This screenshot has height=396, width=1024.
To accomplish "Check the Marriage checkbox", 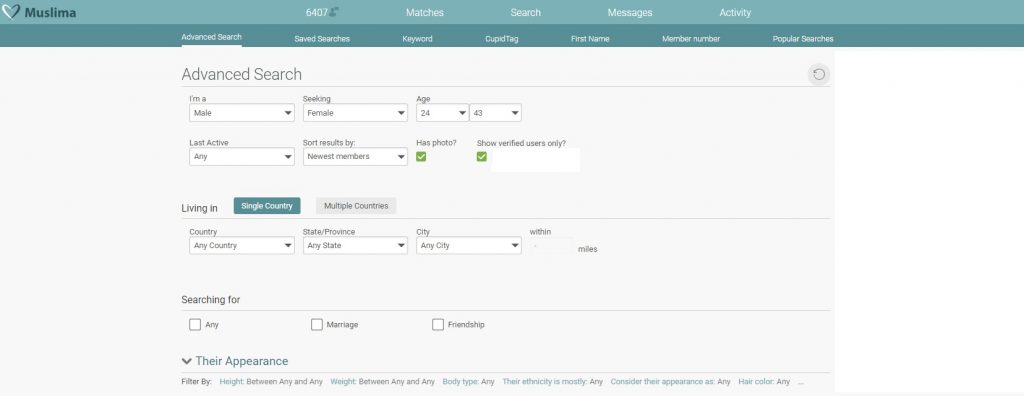I will (317, 324).
